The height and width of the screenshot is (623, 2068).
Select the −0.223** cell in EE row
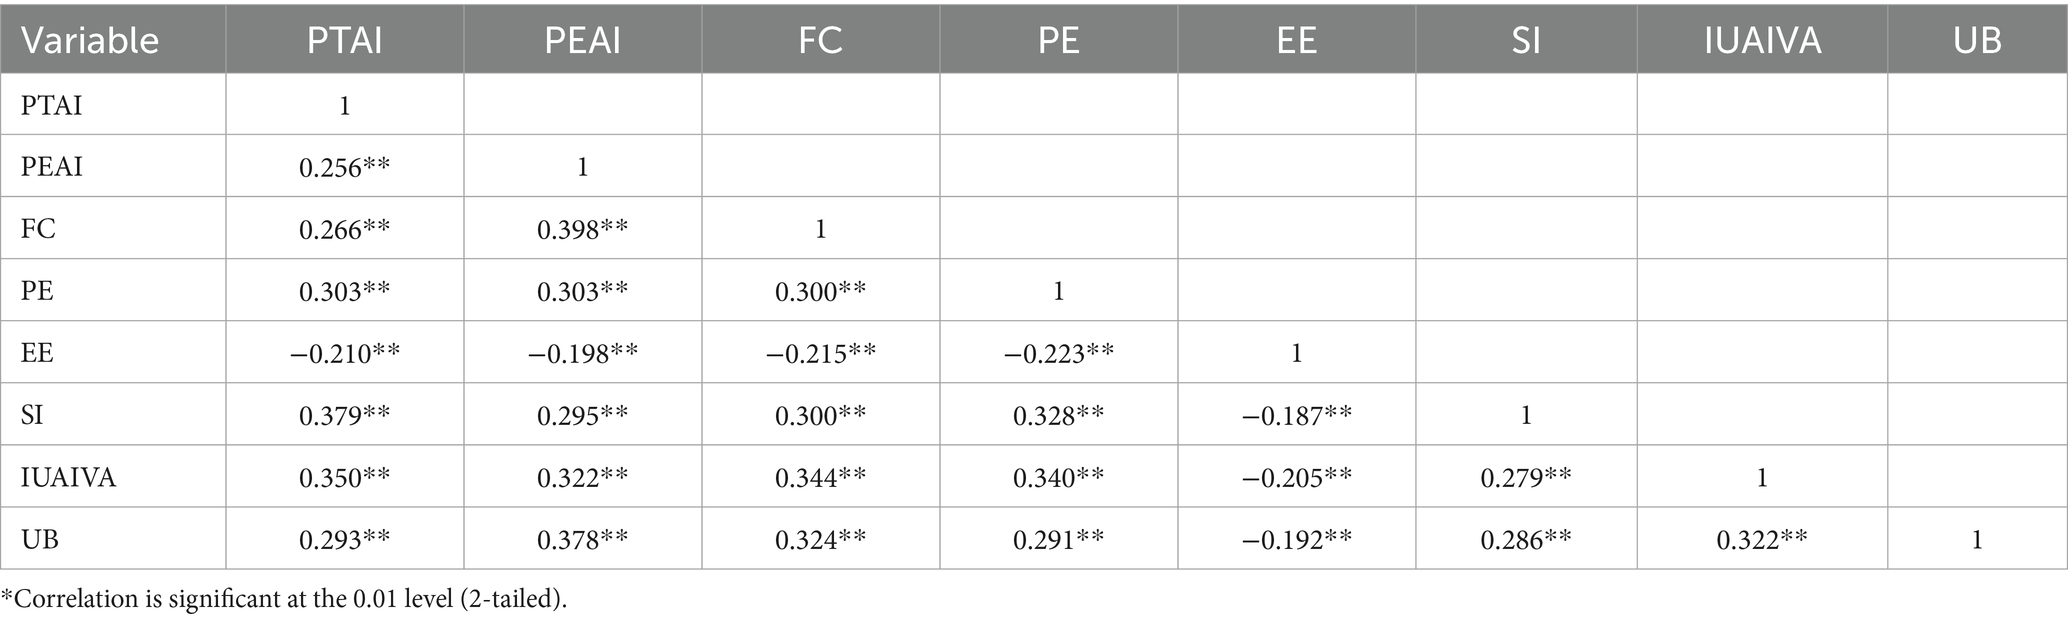pos(1058,353)
